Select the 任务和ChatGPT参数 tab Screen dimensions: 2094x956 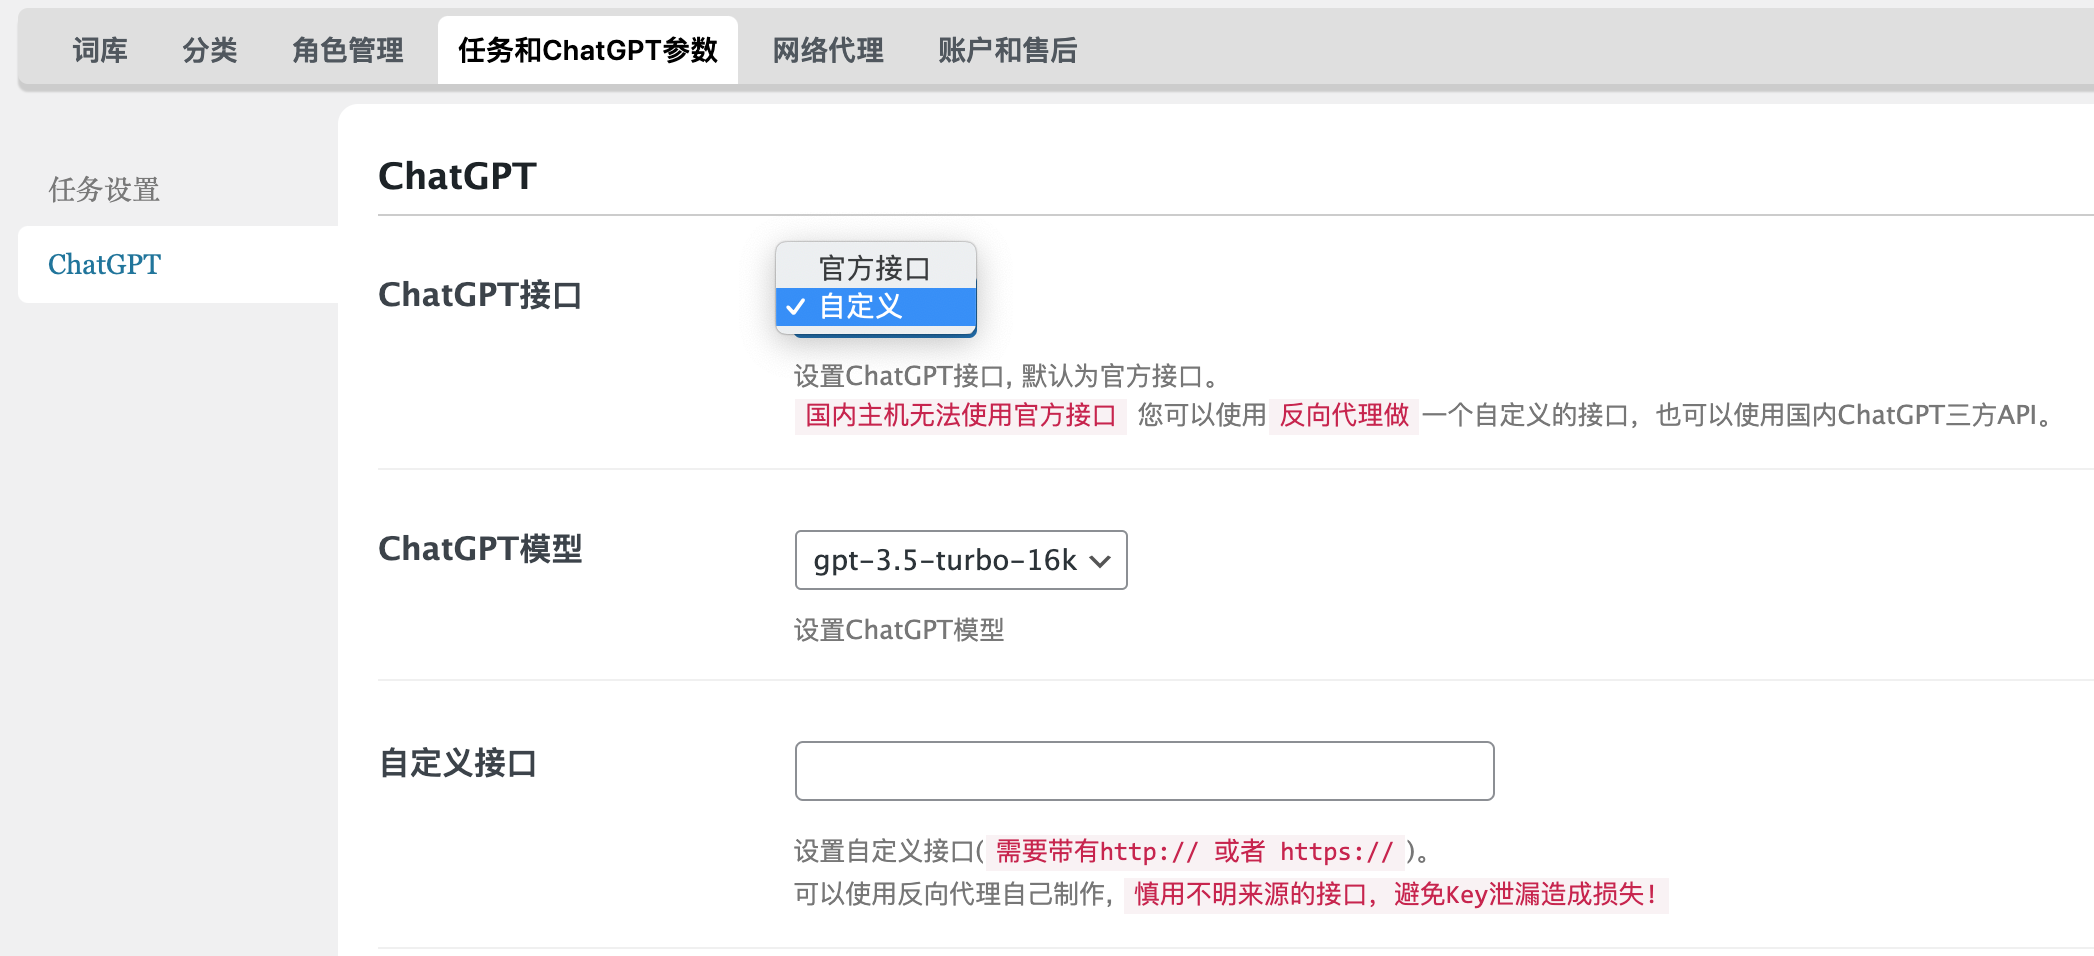pos(588,50)
